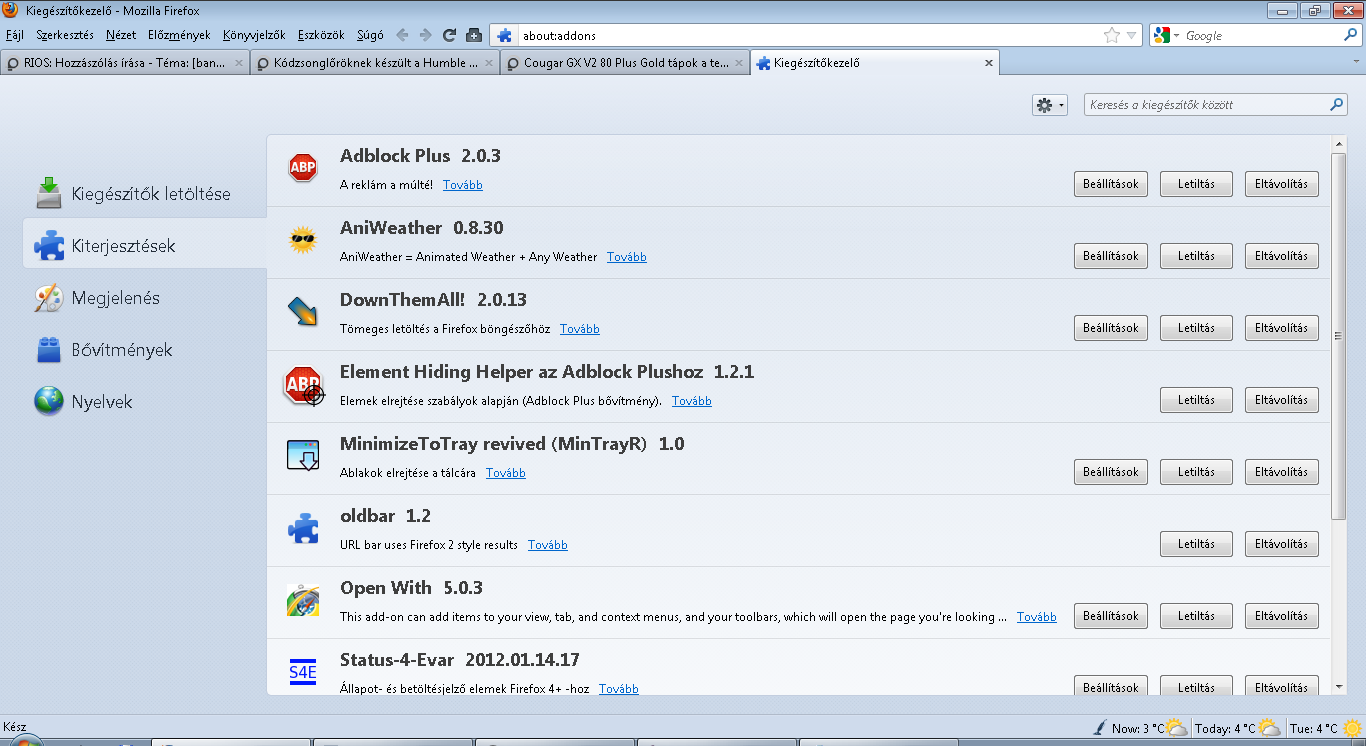Click the address bar puzzle site icon
1366x746 pixels.
(x=505, y=35)
